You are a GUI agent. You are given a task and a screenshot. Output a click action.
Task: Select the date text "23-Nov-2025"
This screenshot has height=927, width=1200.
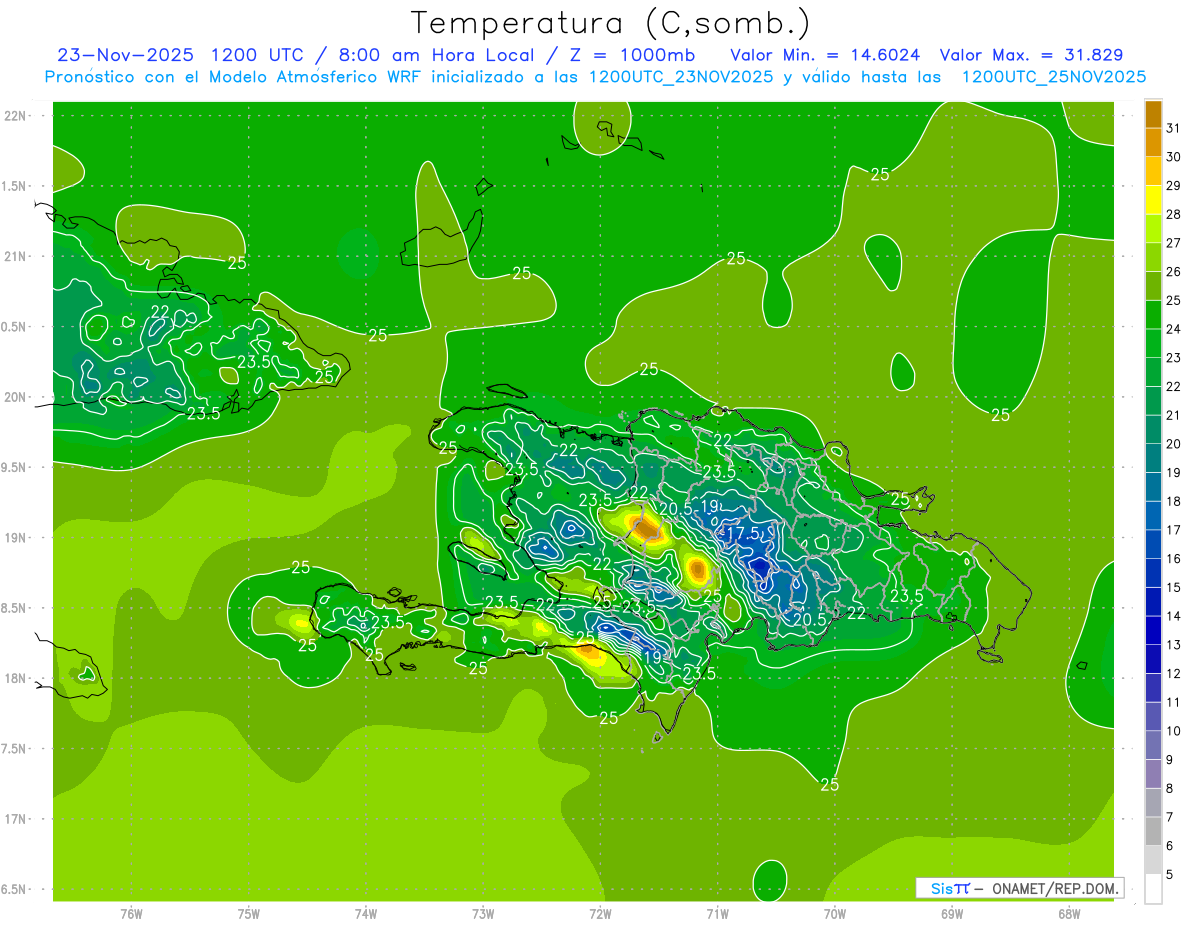point(125,55)
